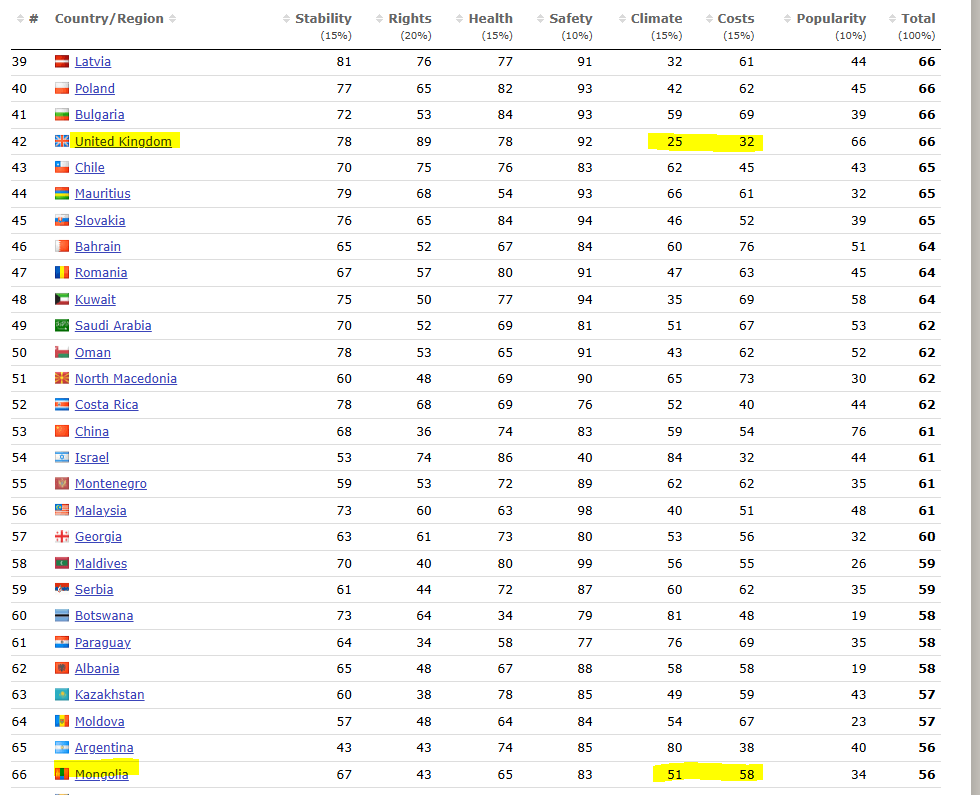Click the Kazakhstan flag icon
The image size is (980, 795).
click(62, 695)
